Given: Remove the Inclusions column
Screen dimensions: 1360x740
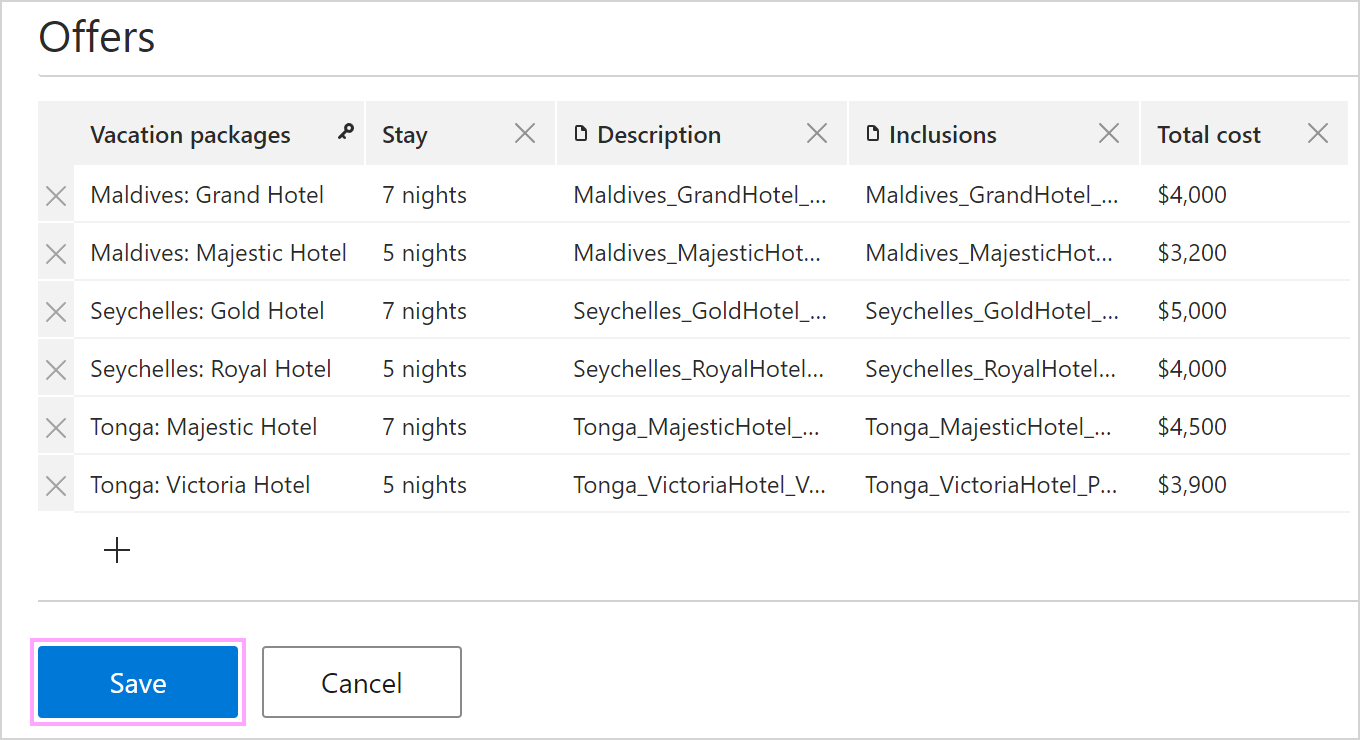Looking at the screenshot, I should coord(1109,133).
